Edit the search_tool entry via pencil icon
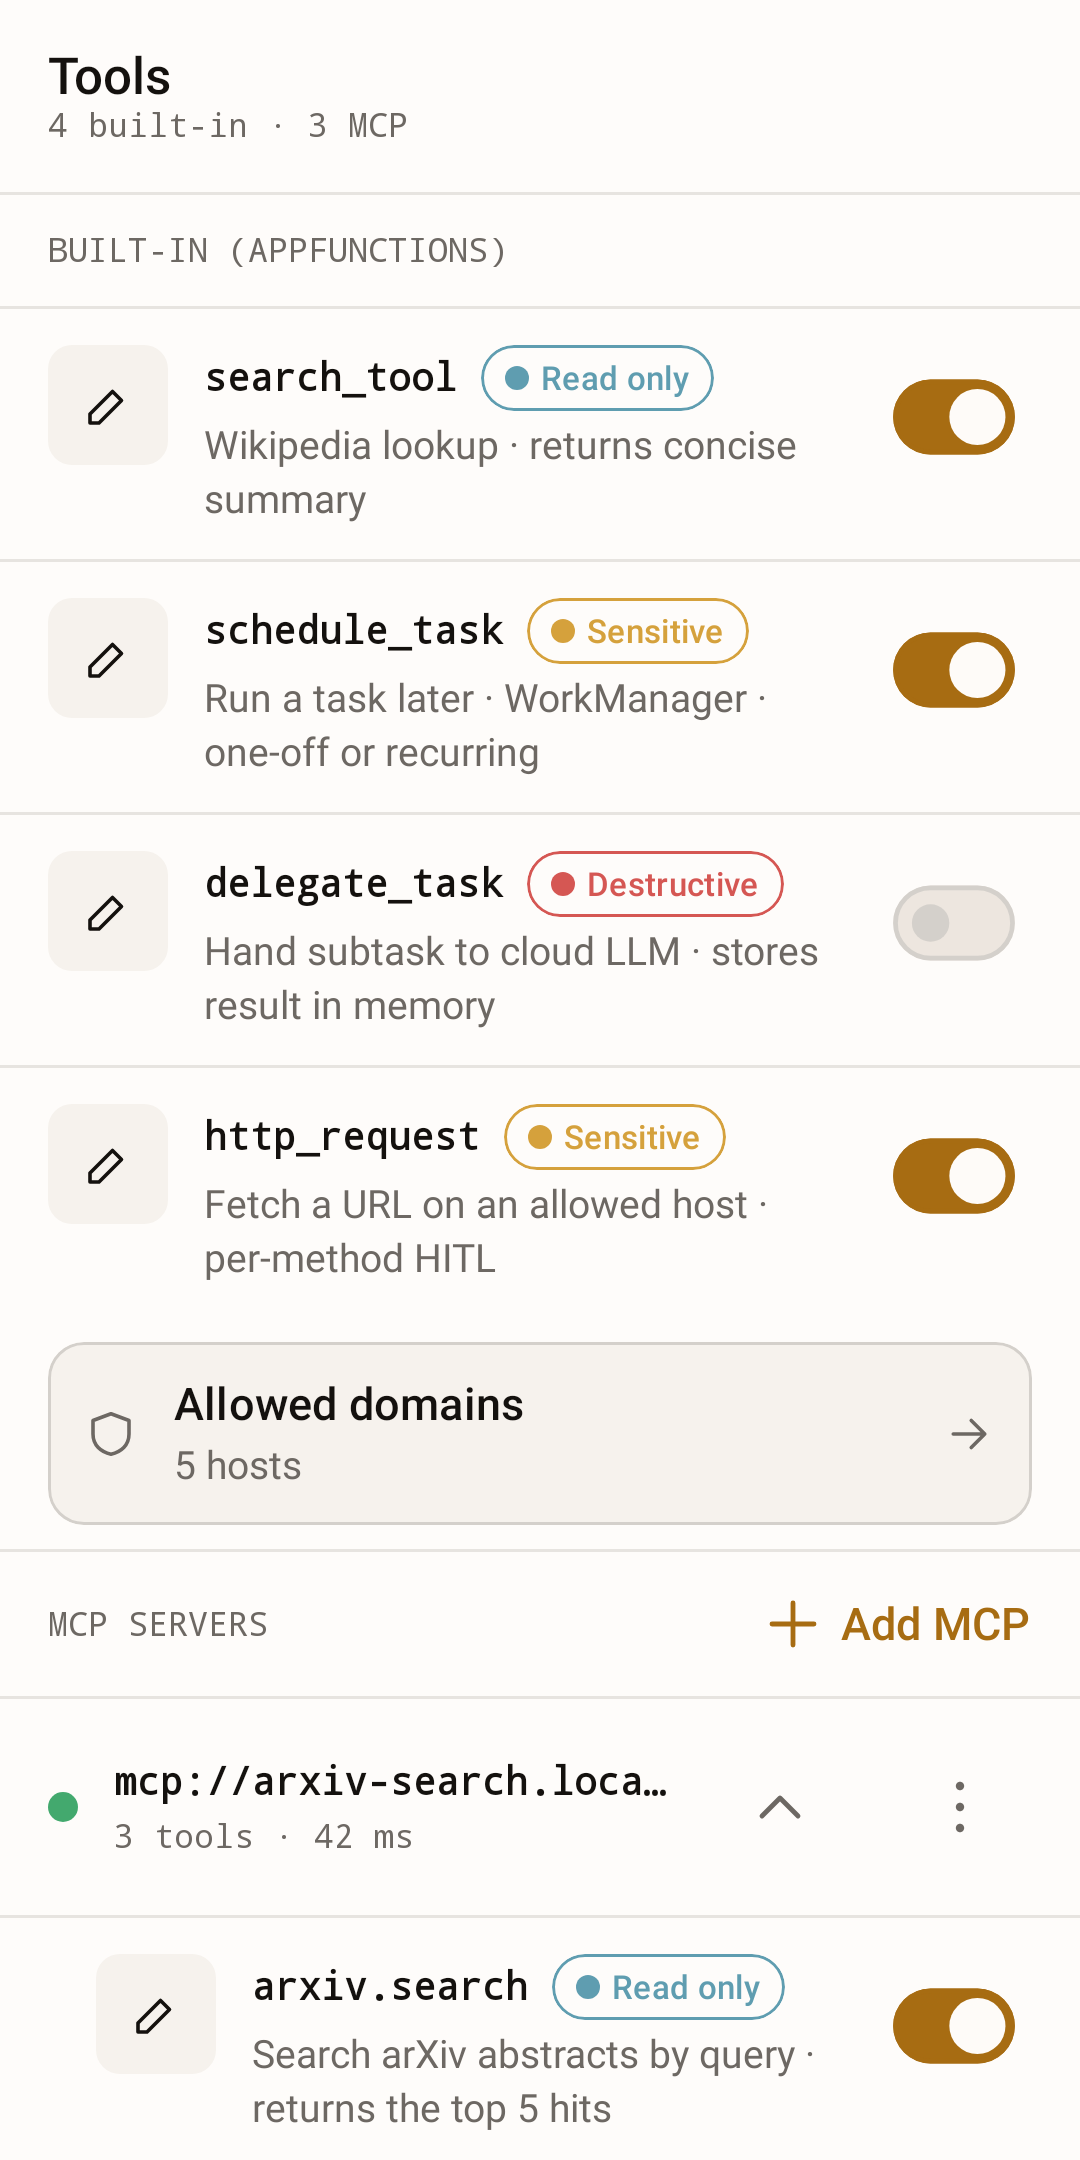Screen dimensions: 1080x2160 coord(107,405)
